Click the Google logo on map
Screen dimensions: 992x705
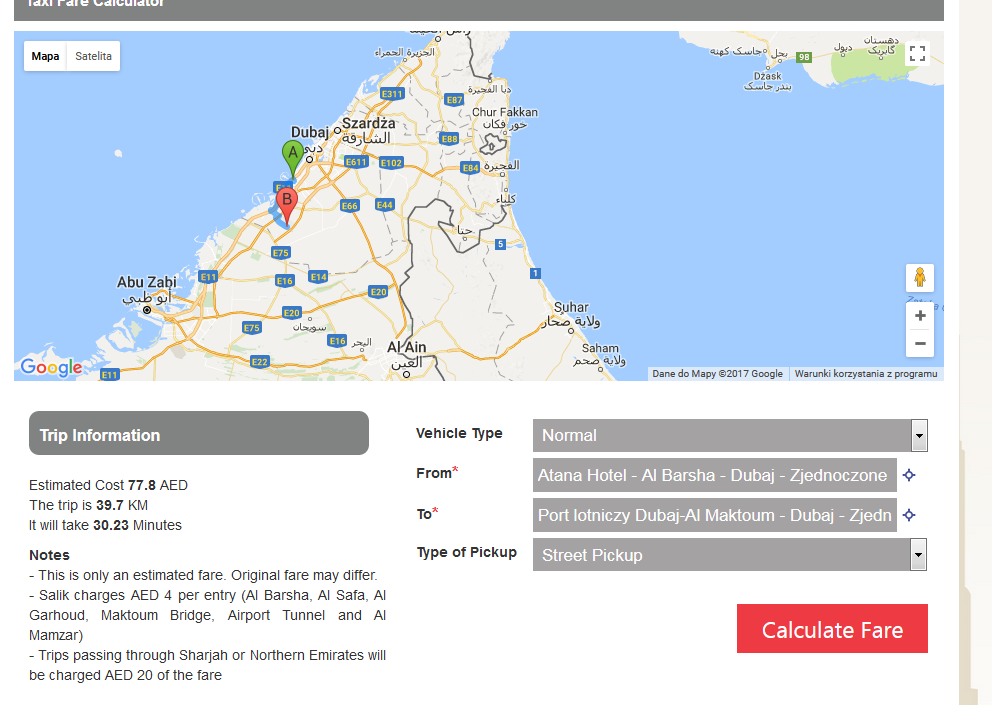pyautogui.click(x=51, y=367)
